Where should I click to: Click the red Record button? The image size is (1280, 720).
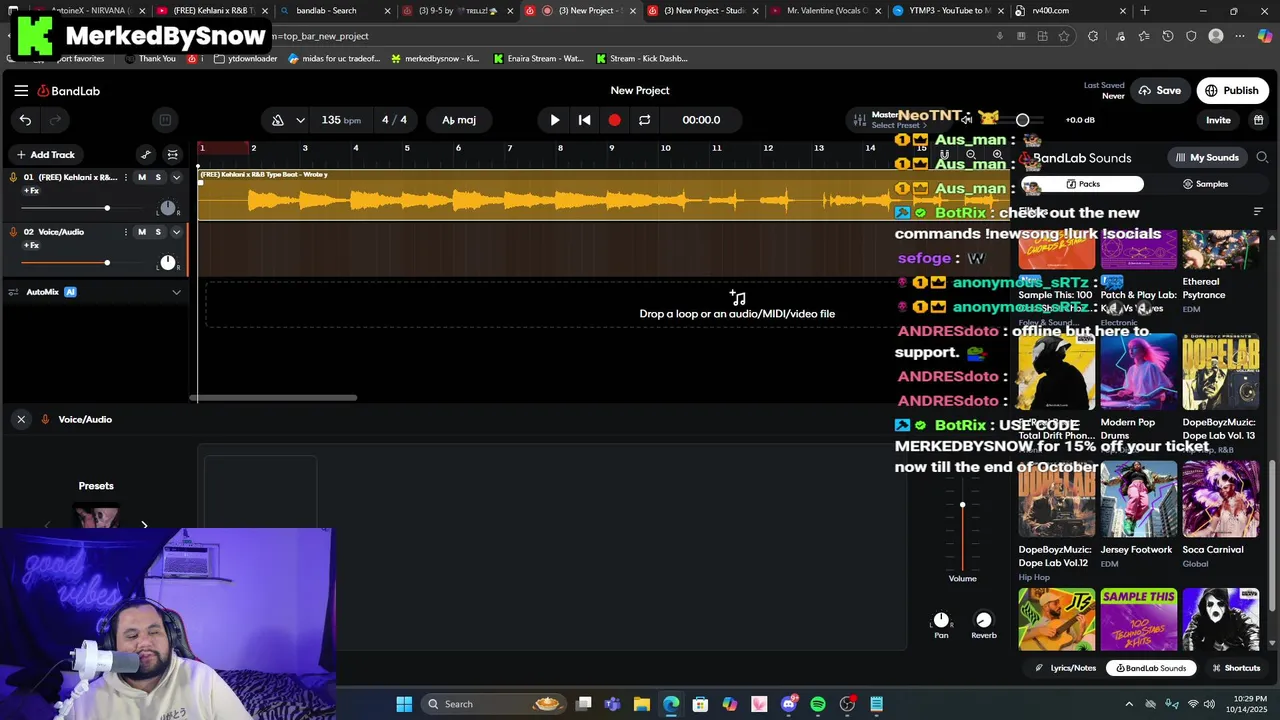pyautogui.click(x=614, y=120)
